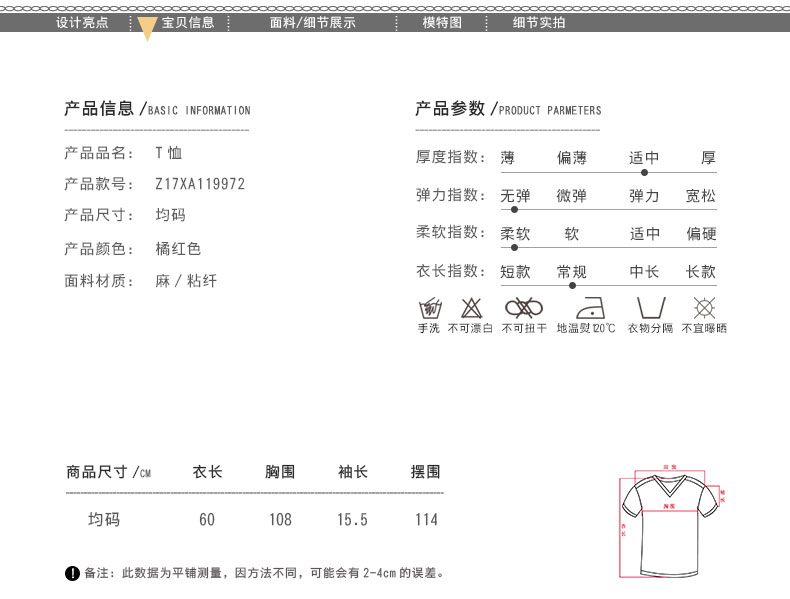Click the 弹力 elasticity option
The width and height of the screenshot is (790, 599).
point(644,195)
